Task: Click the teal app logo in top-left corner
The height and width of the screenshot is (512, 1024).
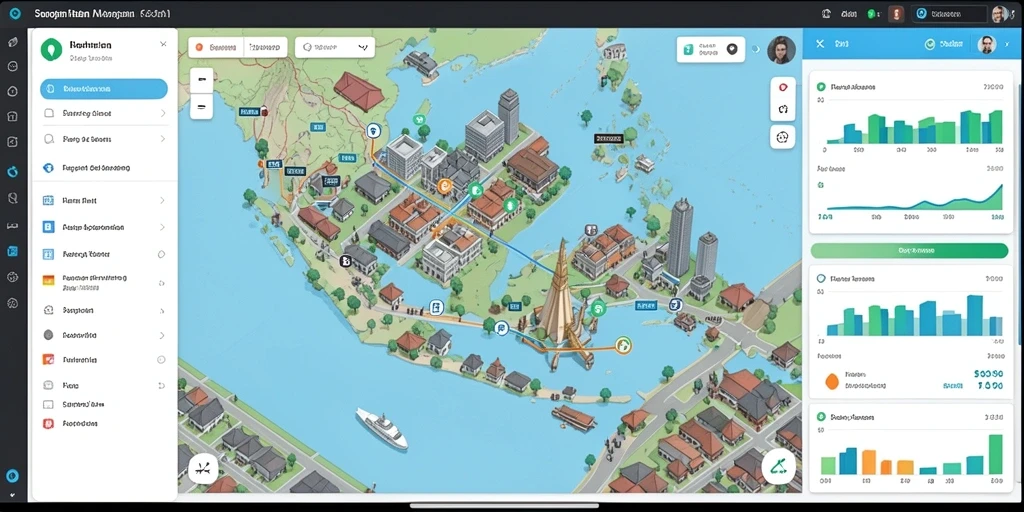Action: point(15,14)
